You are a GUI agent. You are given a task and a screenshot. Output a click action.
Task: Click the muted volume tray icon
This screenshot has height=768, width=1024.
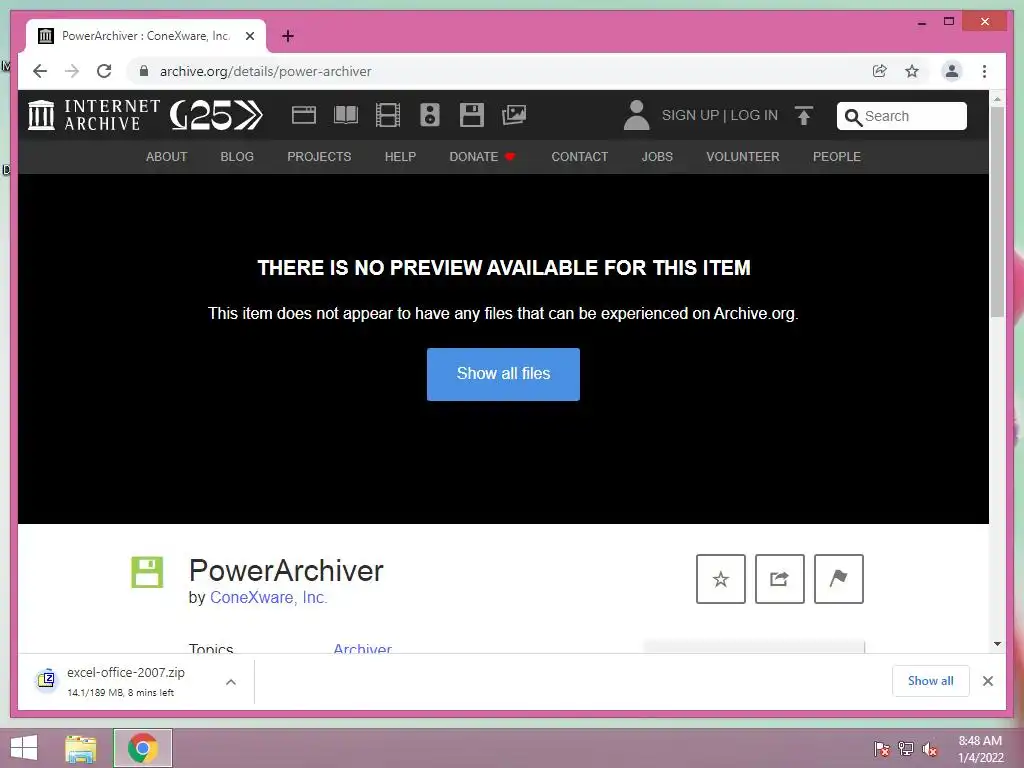tap(930, 749)
